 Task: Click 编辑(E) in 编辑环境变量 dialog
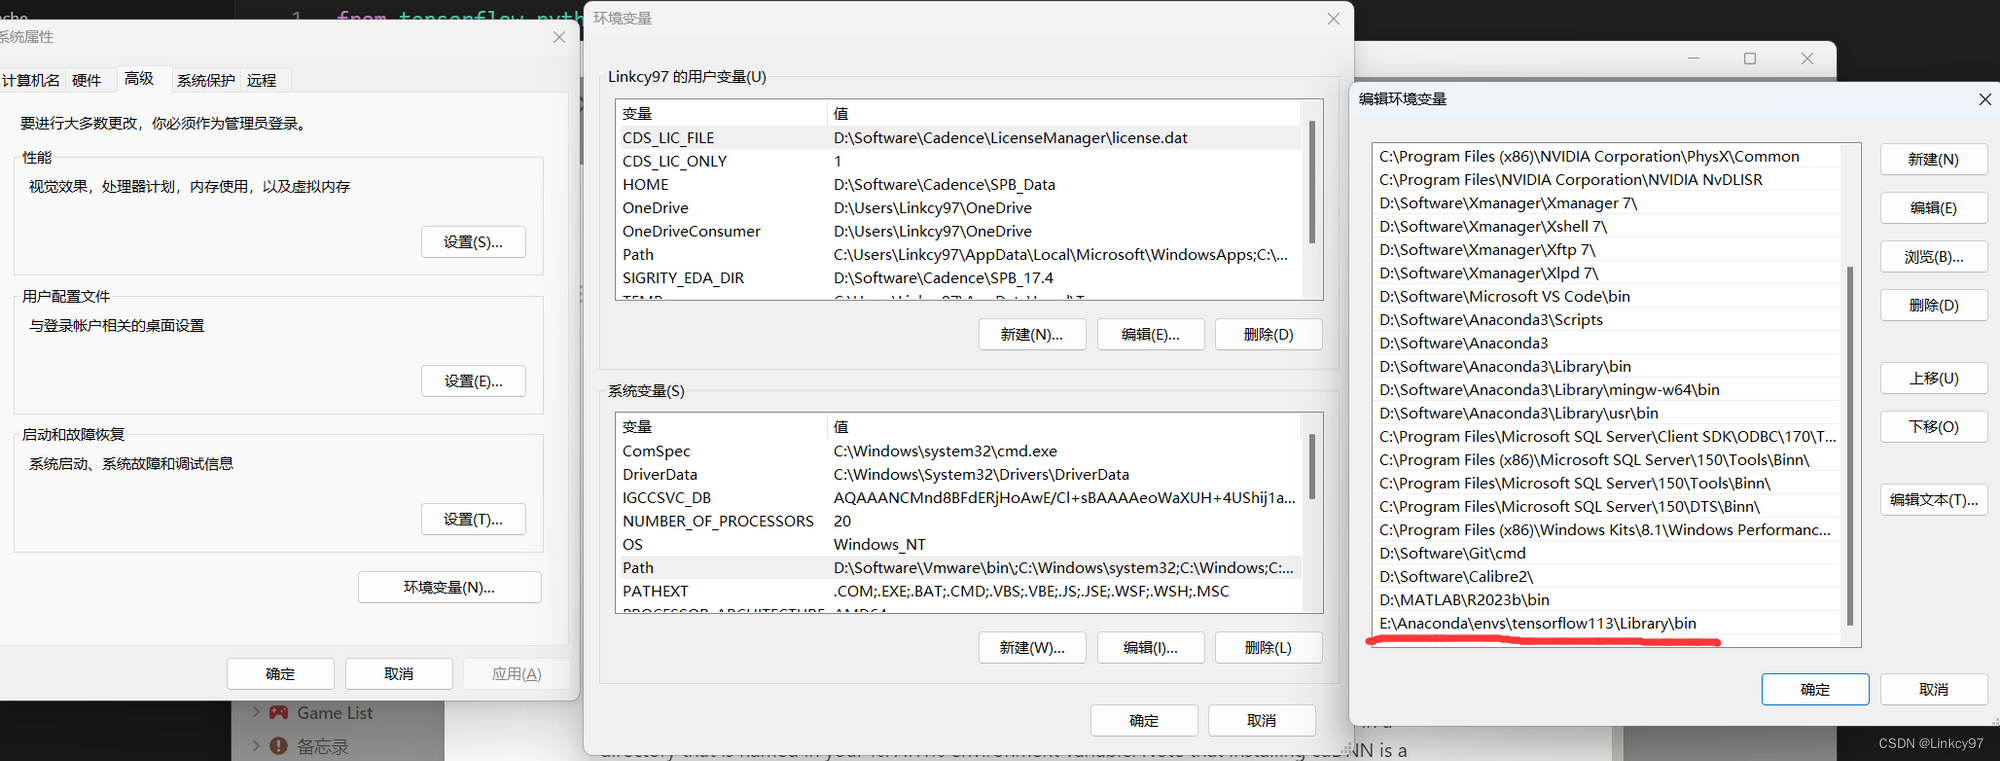click(1933, 208)
